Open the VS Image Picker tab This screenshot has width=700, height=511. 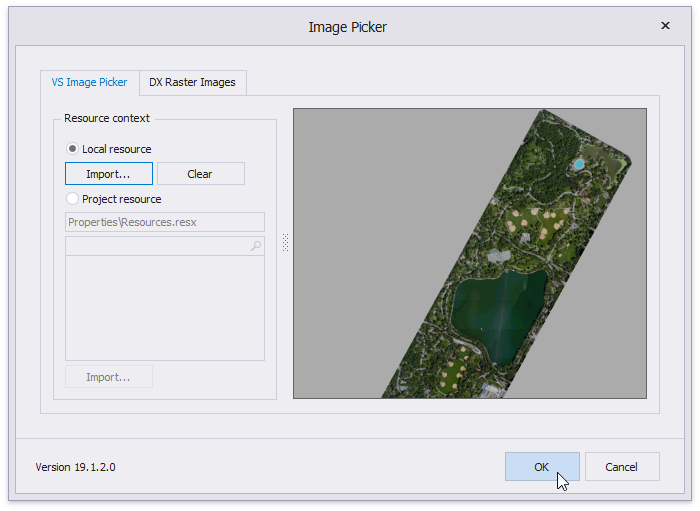tap(89, 82)
